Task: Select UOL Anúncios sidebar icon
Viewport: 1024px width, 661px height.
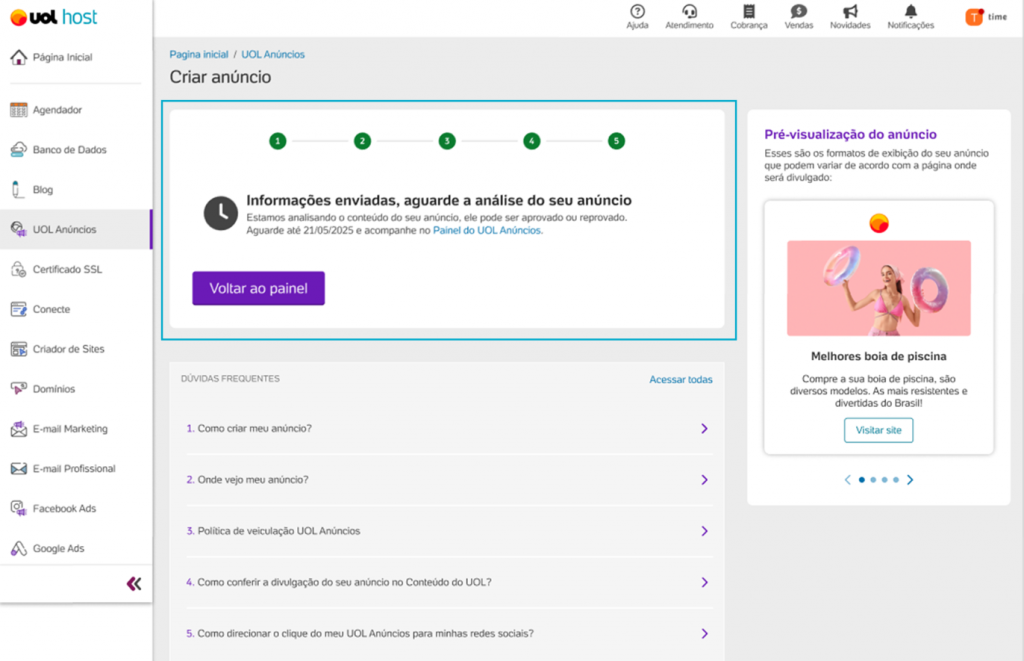Action: [x=18, y=229]
